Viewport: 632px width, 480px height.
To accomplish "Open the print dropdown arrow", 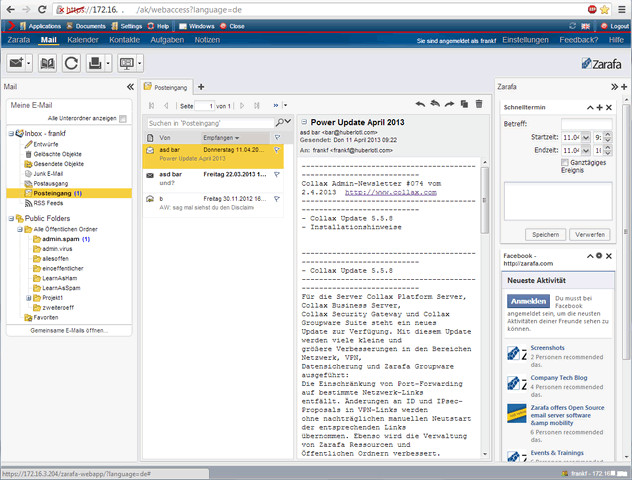I will pyautogui.click(x=108, y=63).
